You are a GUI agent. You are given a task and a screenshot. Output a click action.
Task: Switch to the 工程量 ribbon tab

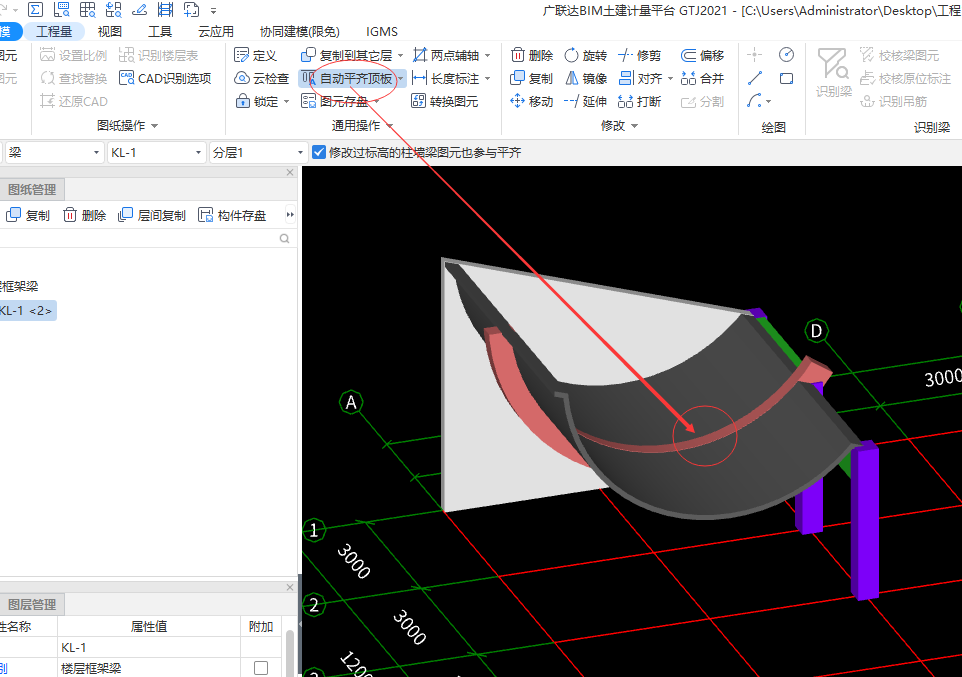[x=53, y=31]
